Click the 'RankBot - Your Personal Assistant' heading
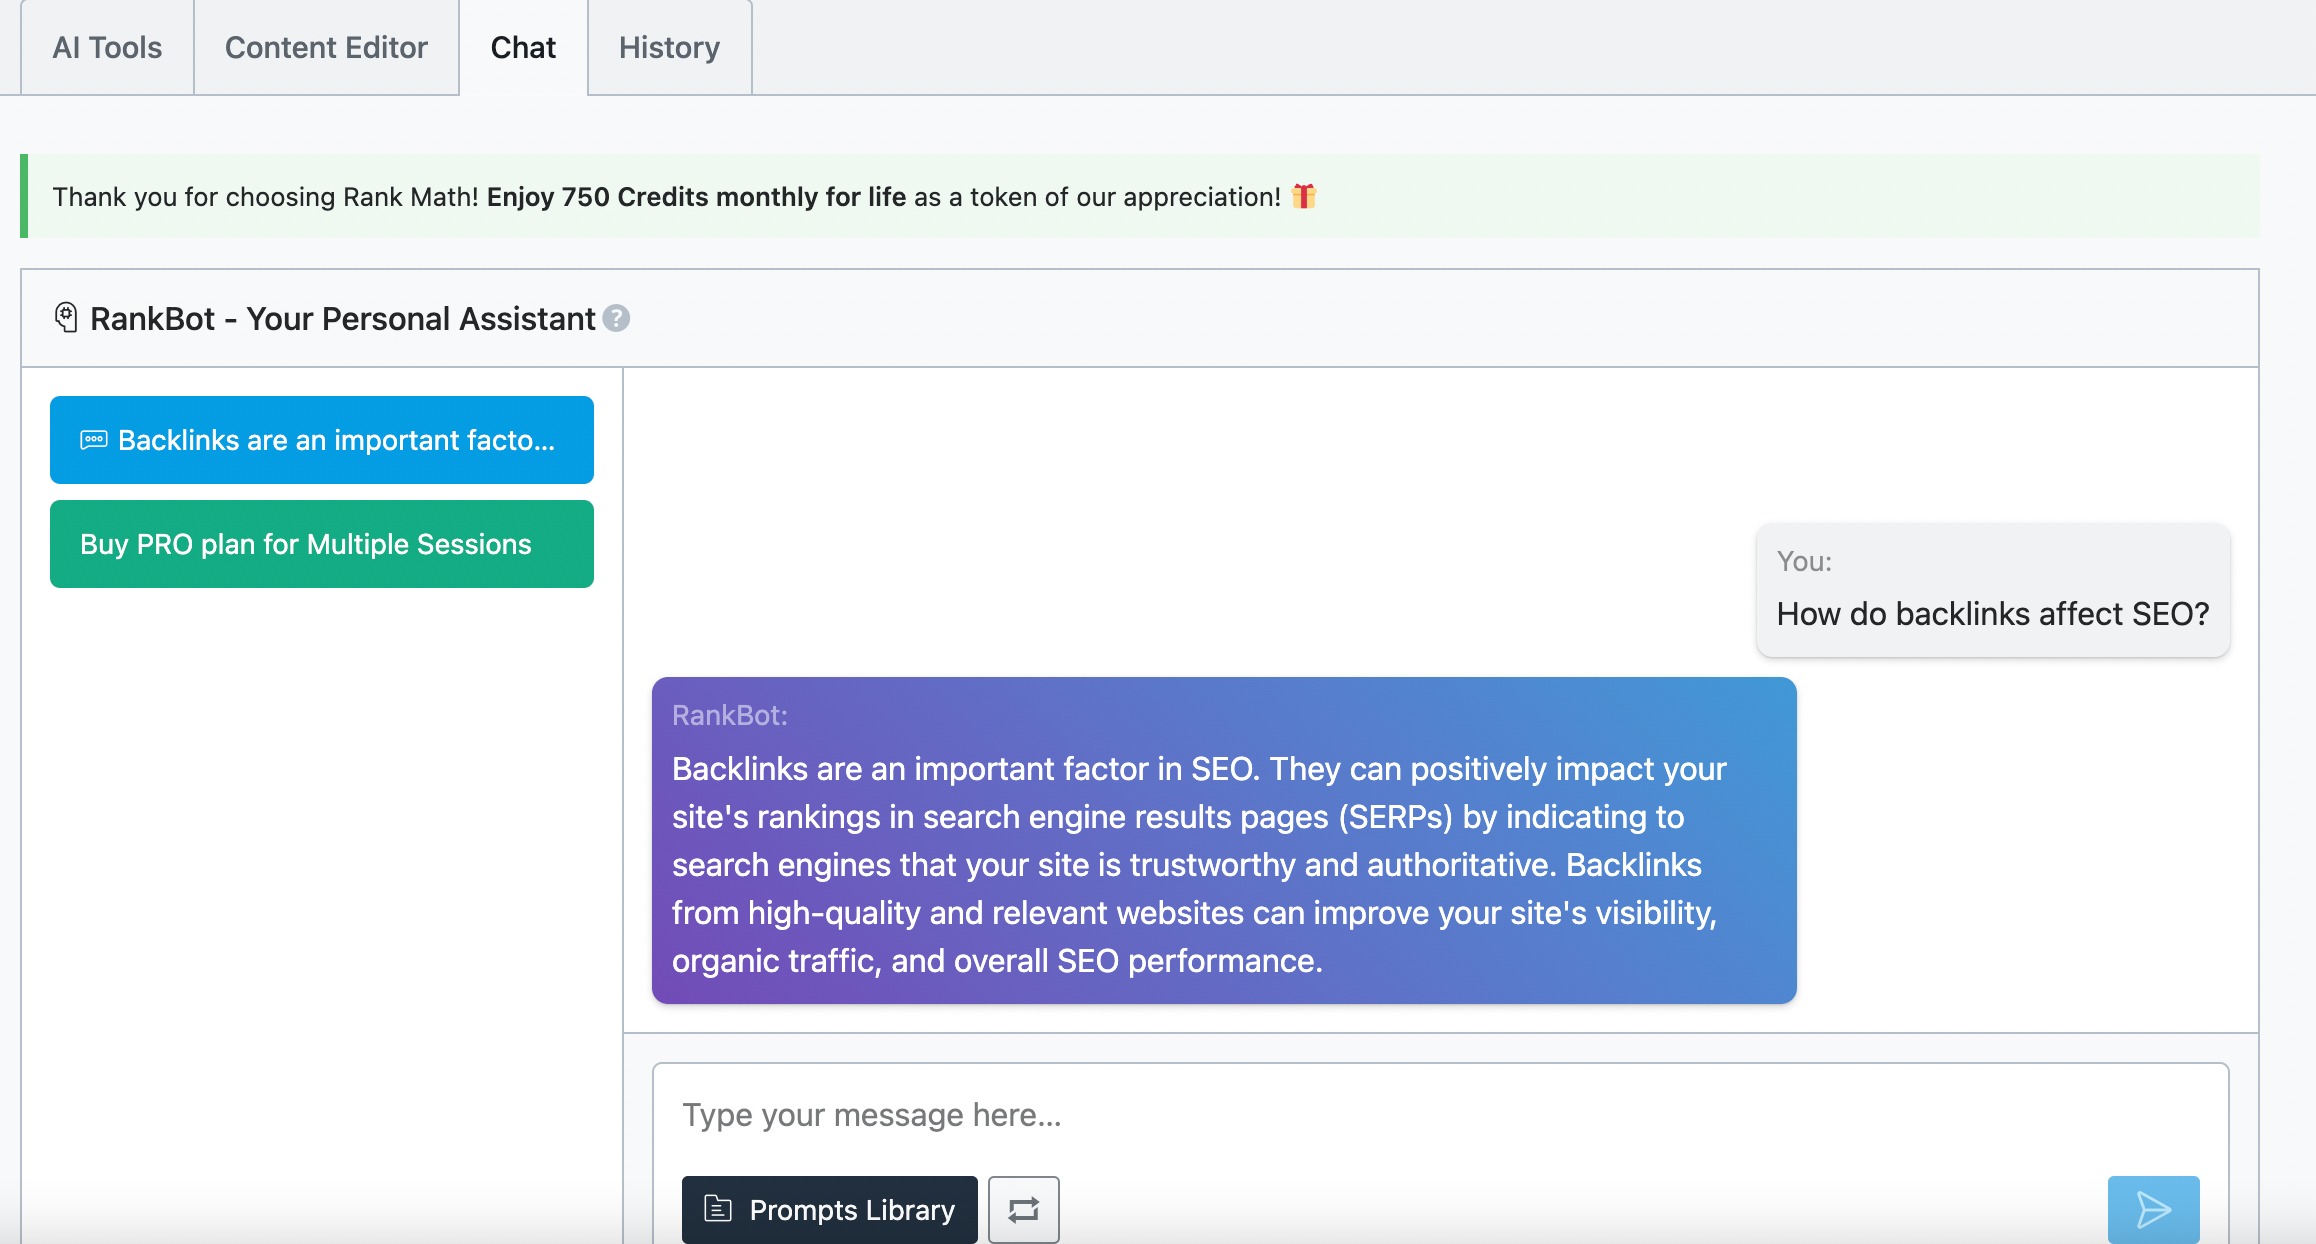The width and height of the screenshot is (2316, 1244). coord(342,318)
